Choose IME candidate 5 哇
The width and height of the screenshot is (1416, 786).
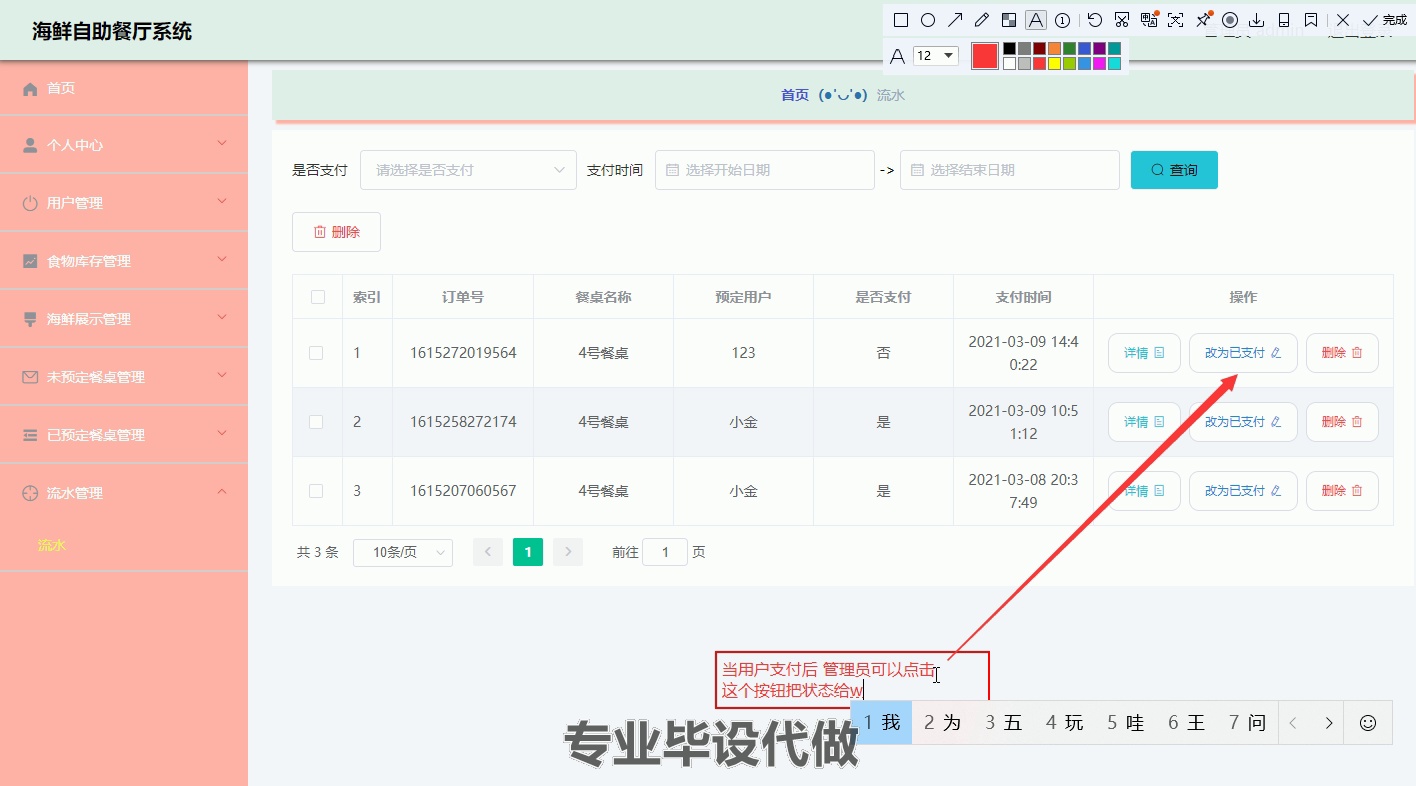(1125, 723)
